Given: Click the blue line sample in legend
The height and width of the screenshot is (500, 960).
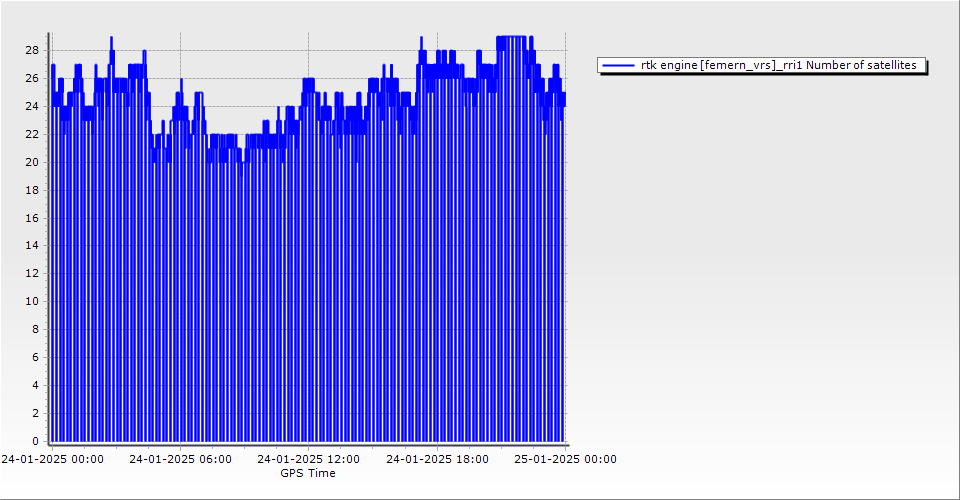Looking at the screenshot, I should click(x=620, y=65).
